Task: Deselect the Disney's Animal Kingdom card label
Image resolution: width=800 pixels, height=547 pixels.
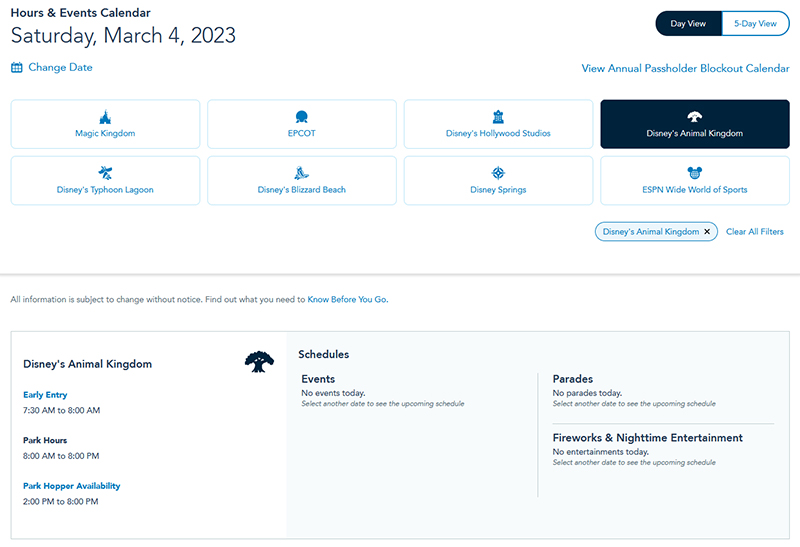Action: (x=694, y=133)
